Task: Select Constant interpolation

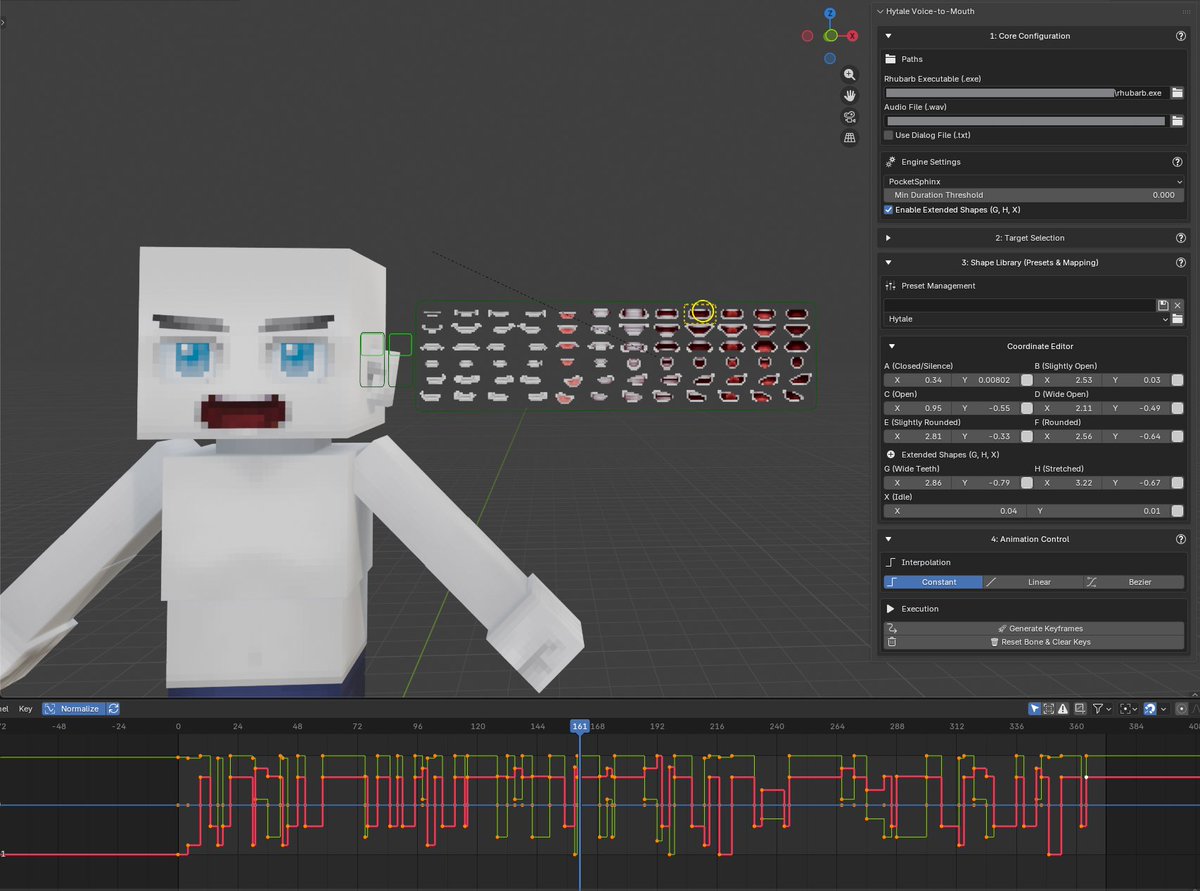Action: (933, 582)
